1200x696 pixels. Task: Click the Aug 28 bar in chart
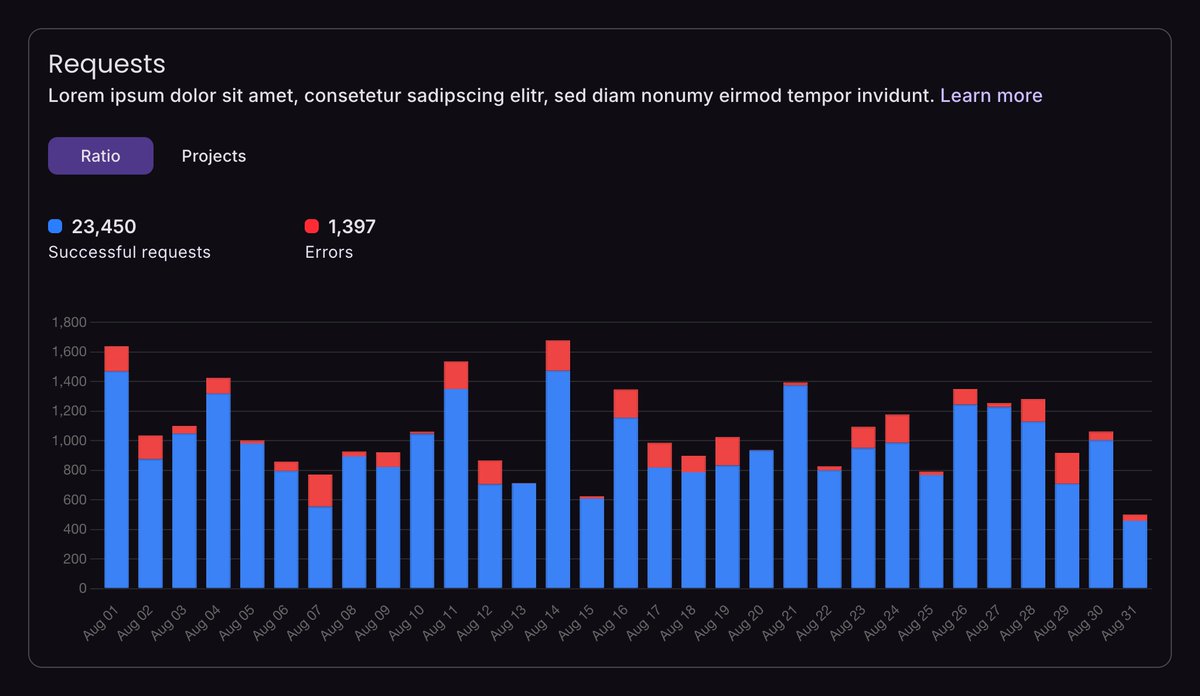click(x=1034, y=494)
